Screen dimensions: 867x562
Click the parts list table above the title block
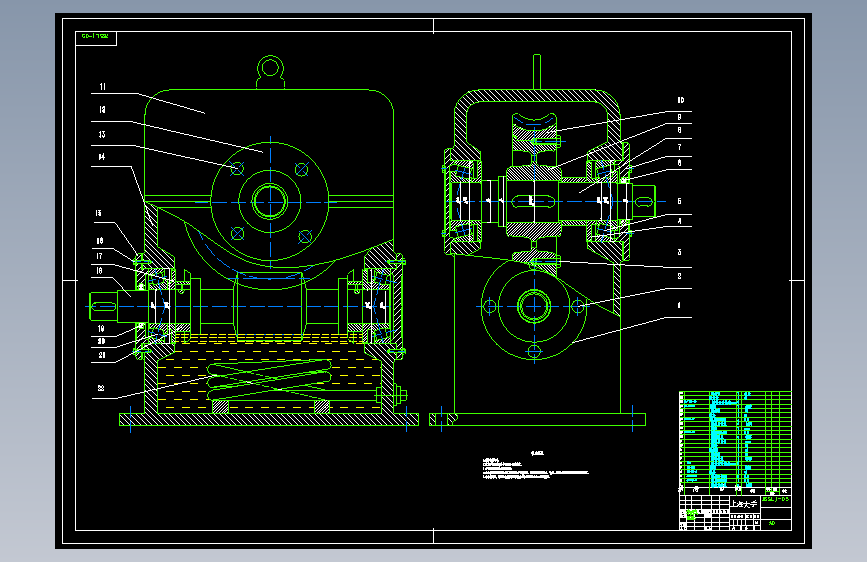pos(735,439)
